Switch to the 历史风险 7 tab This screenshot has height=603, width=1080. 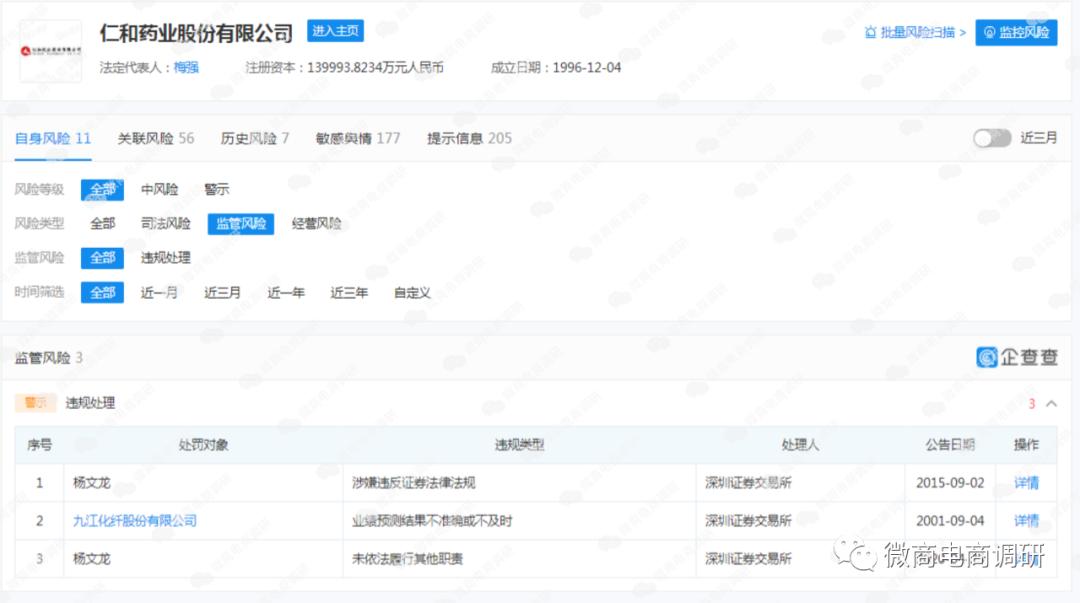click(x=254, y=138)
